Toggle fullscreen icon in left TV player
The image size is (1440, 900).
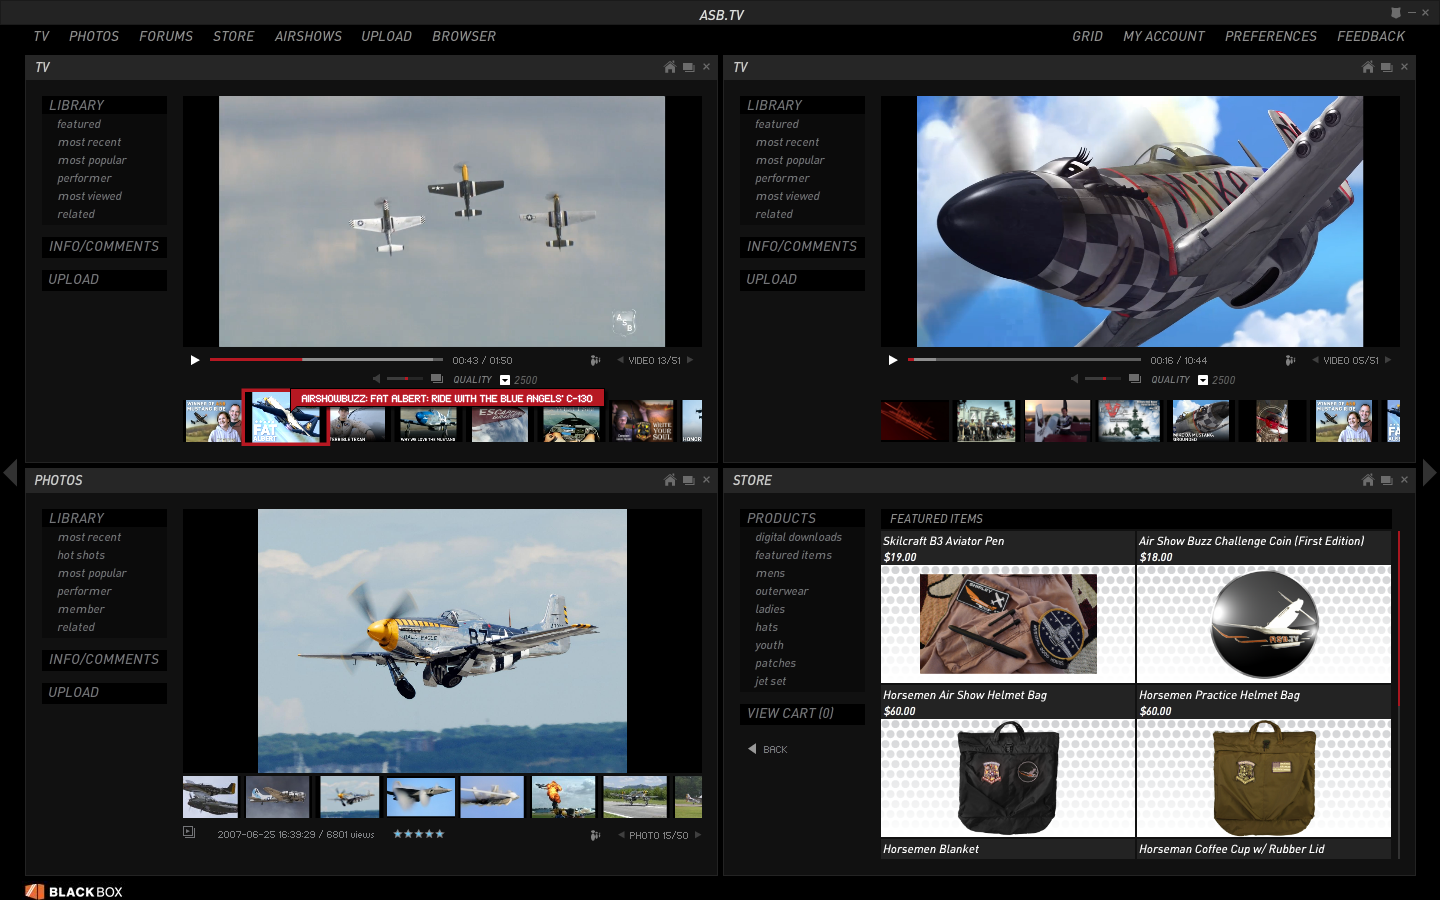(437, 379)
